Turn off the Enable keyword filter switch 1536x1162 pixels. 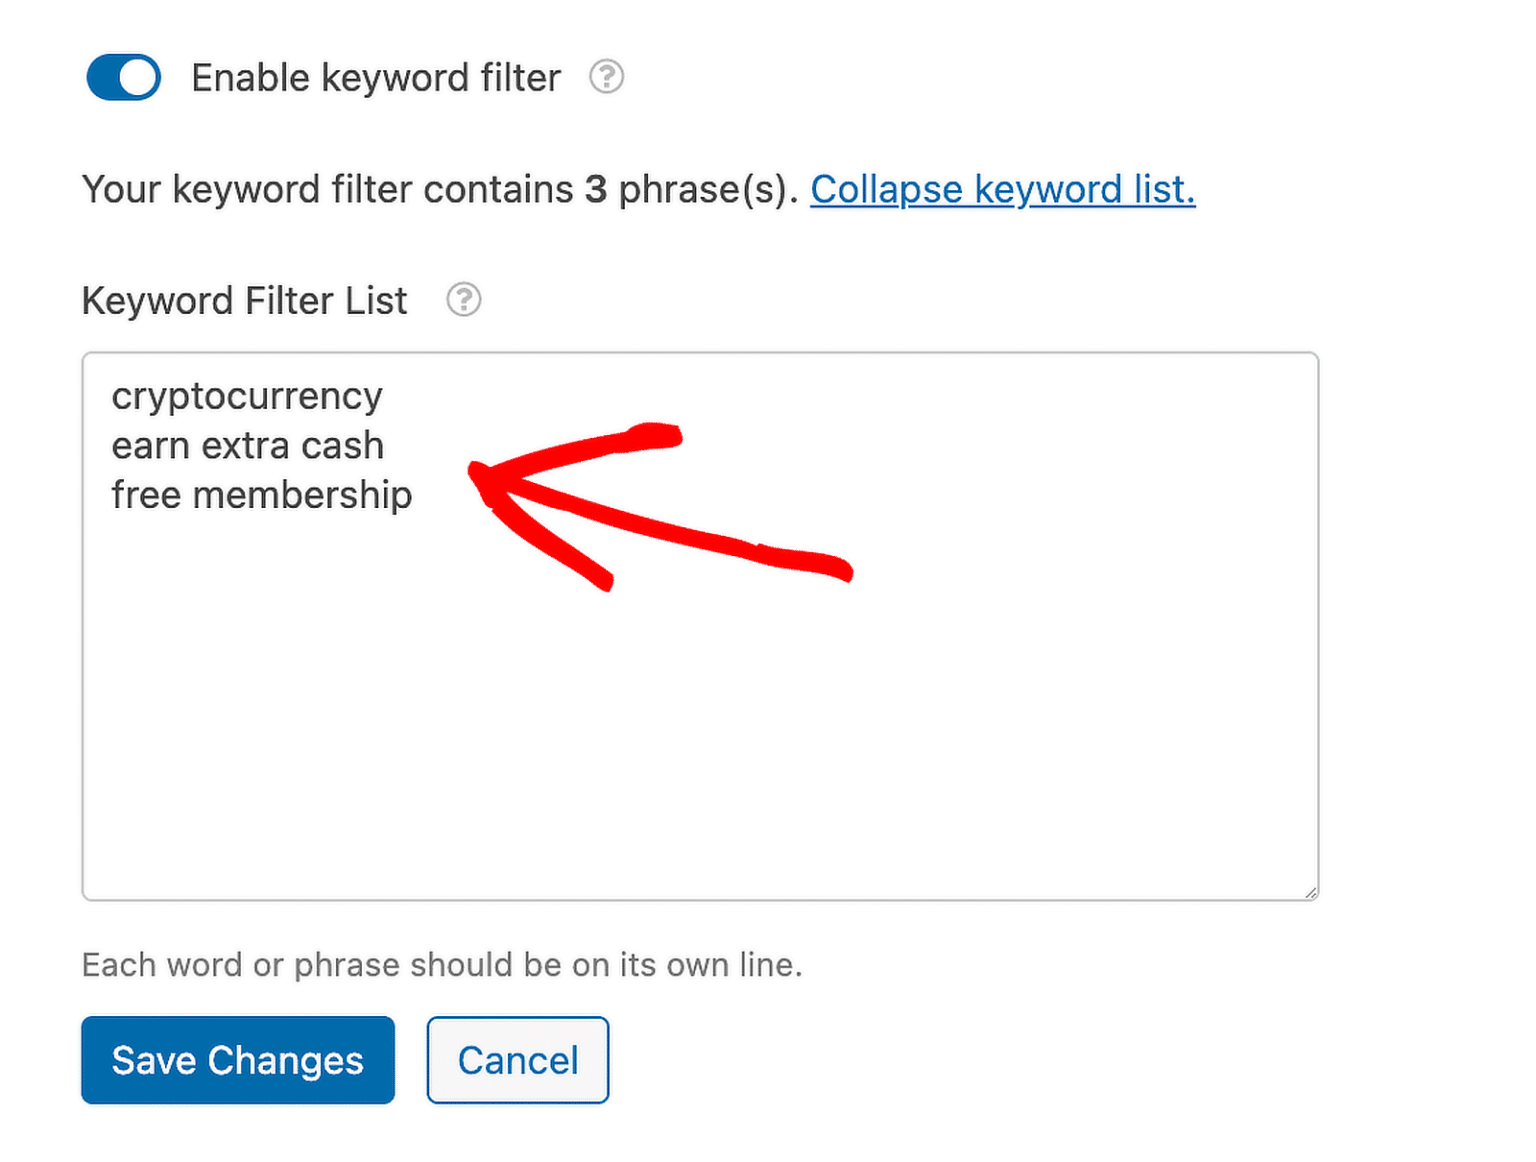click(123, 77)
